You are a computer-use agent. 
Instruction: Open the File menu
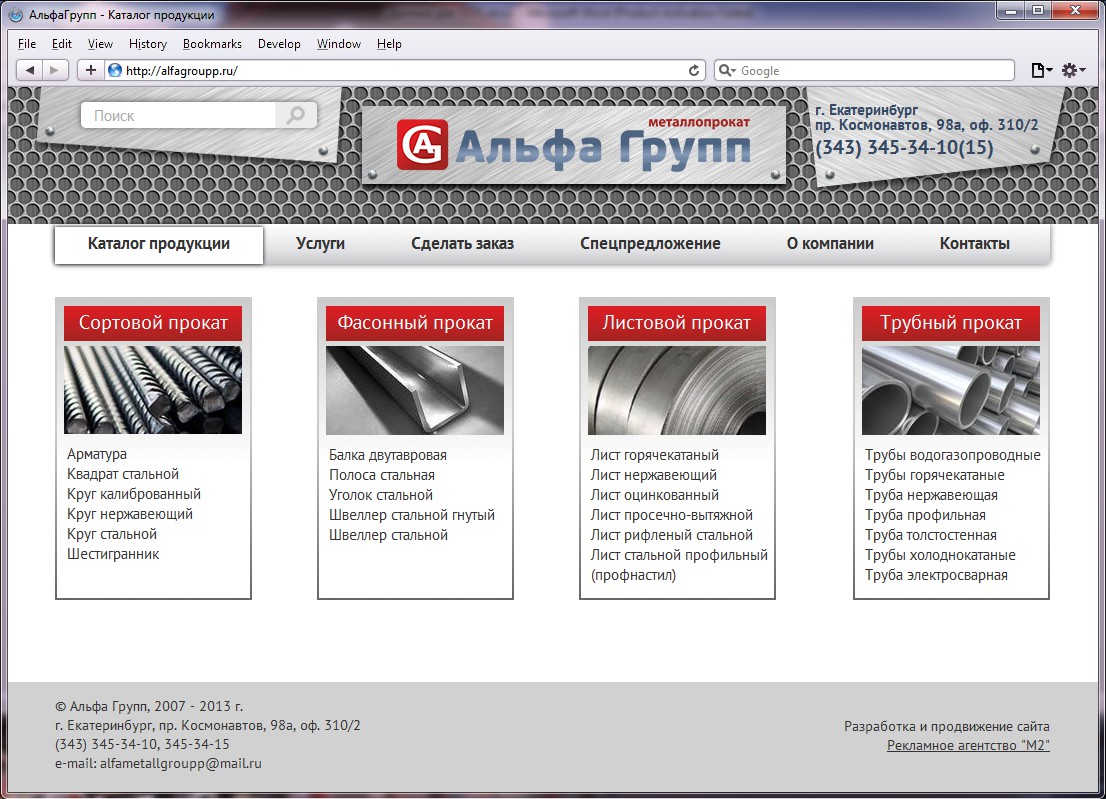coord(27,44)
